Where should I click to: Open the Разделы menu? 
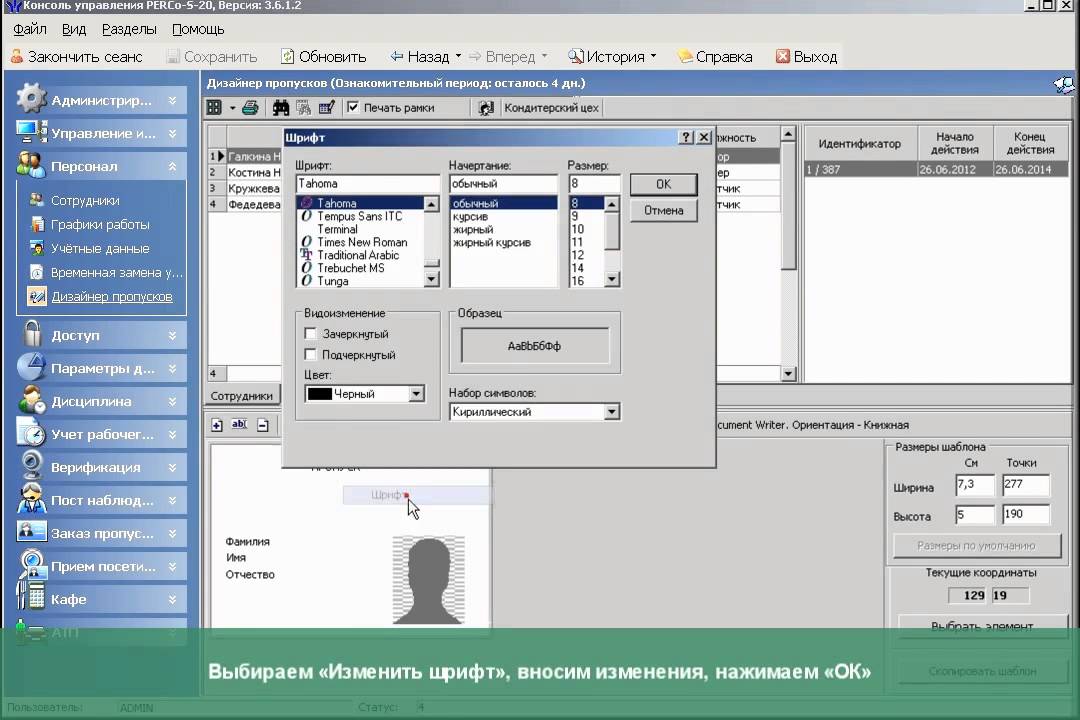(x=129, y=29)
